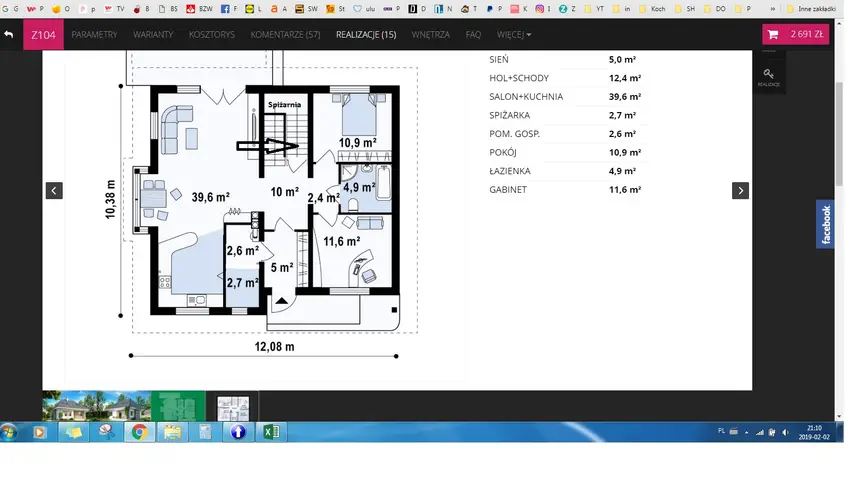Open the Windows Start menu
Viewport: 850px width, 478px height.
coord(9,432)
